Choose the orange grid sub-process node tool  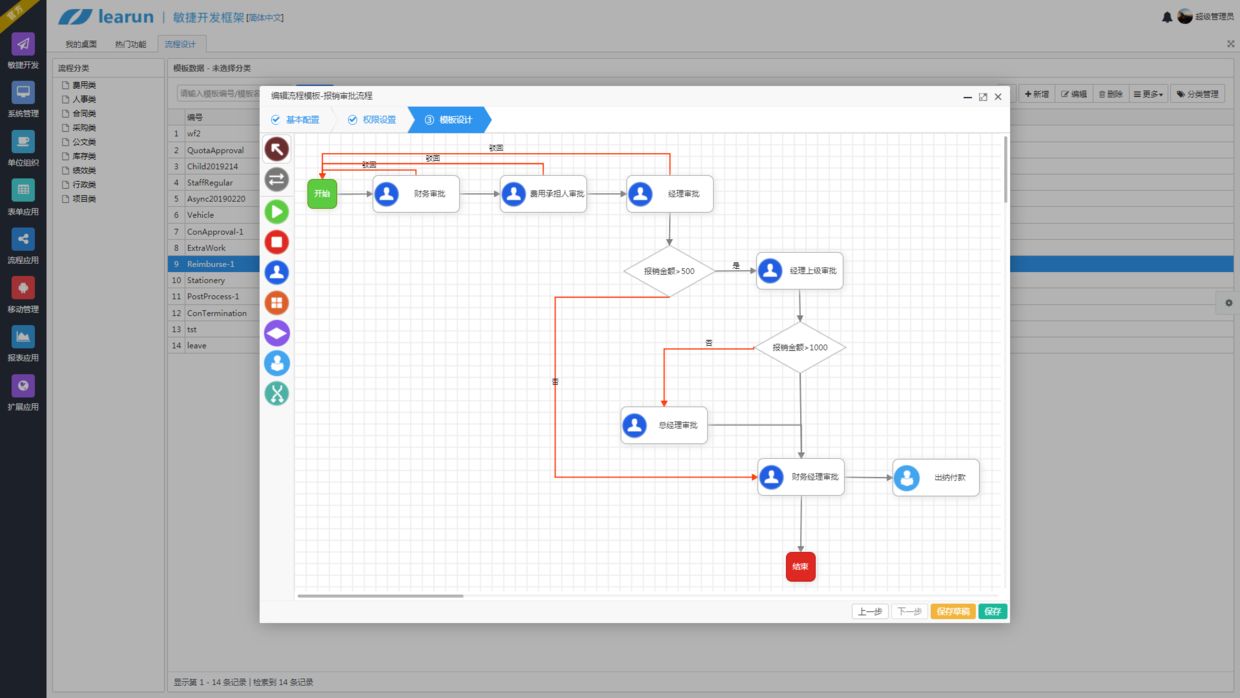point(277,302)
